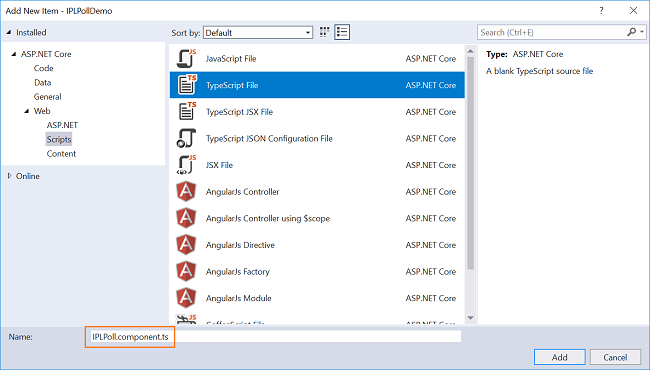Screen dimensions: 650x370
Task: Select the Code category under ASP.NET Core
Action: [x=44, y=68]
